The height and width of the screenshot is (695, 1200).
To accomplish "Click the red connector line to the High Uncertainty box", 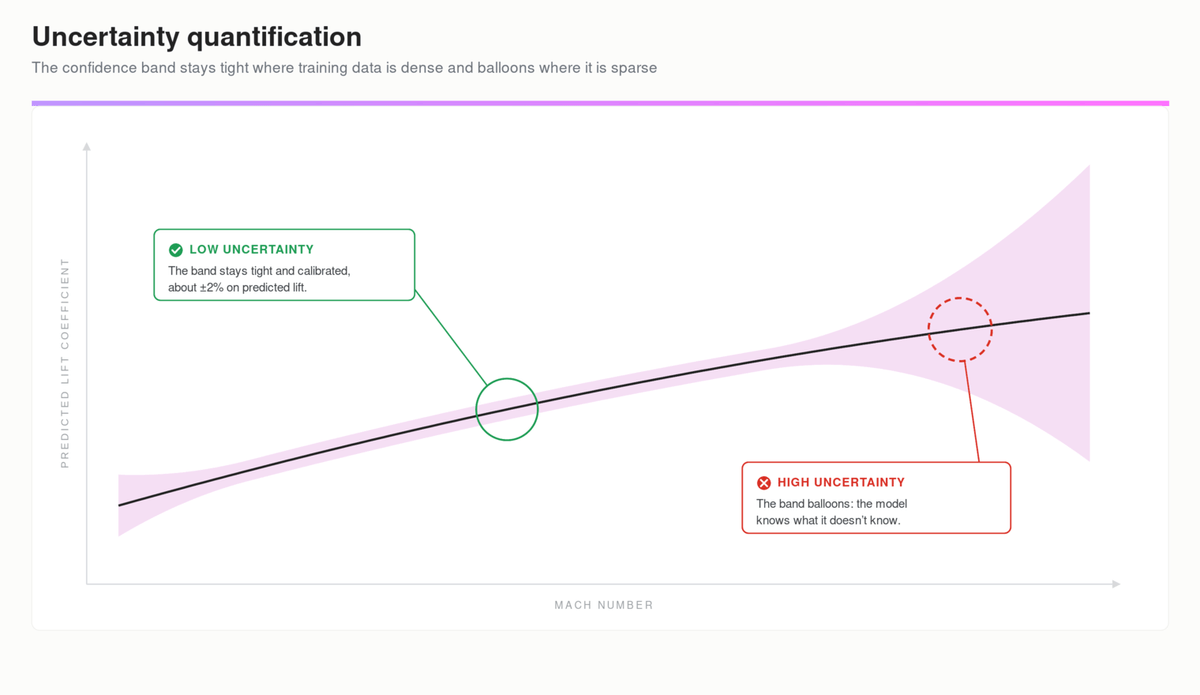I will tap(972, 411).
